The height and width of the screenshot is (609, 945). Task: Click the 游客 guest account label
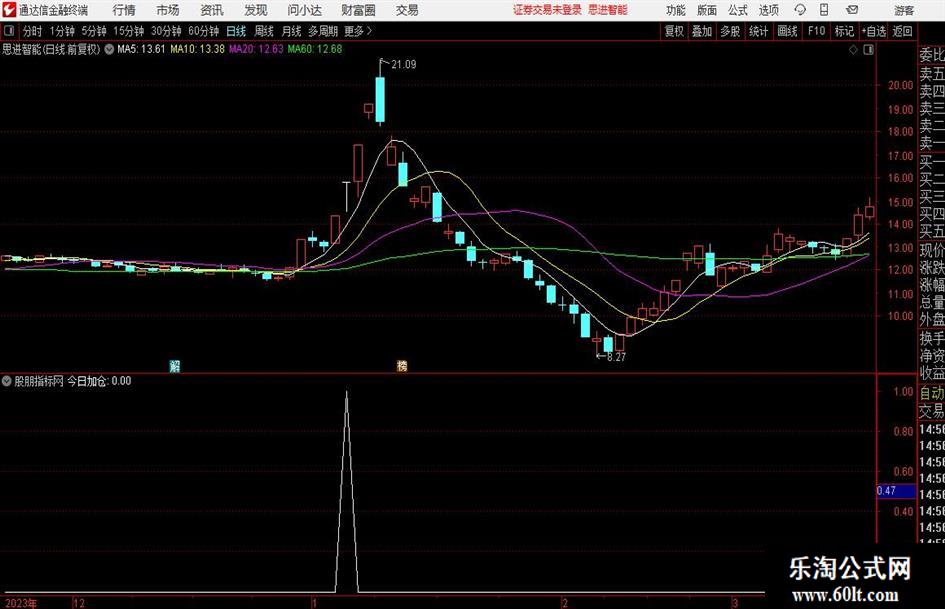(904, 10)
